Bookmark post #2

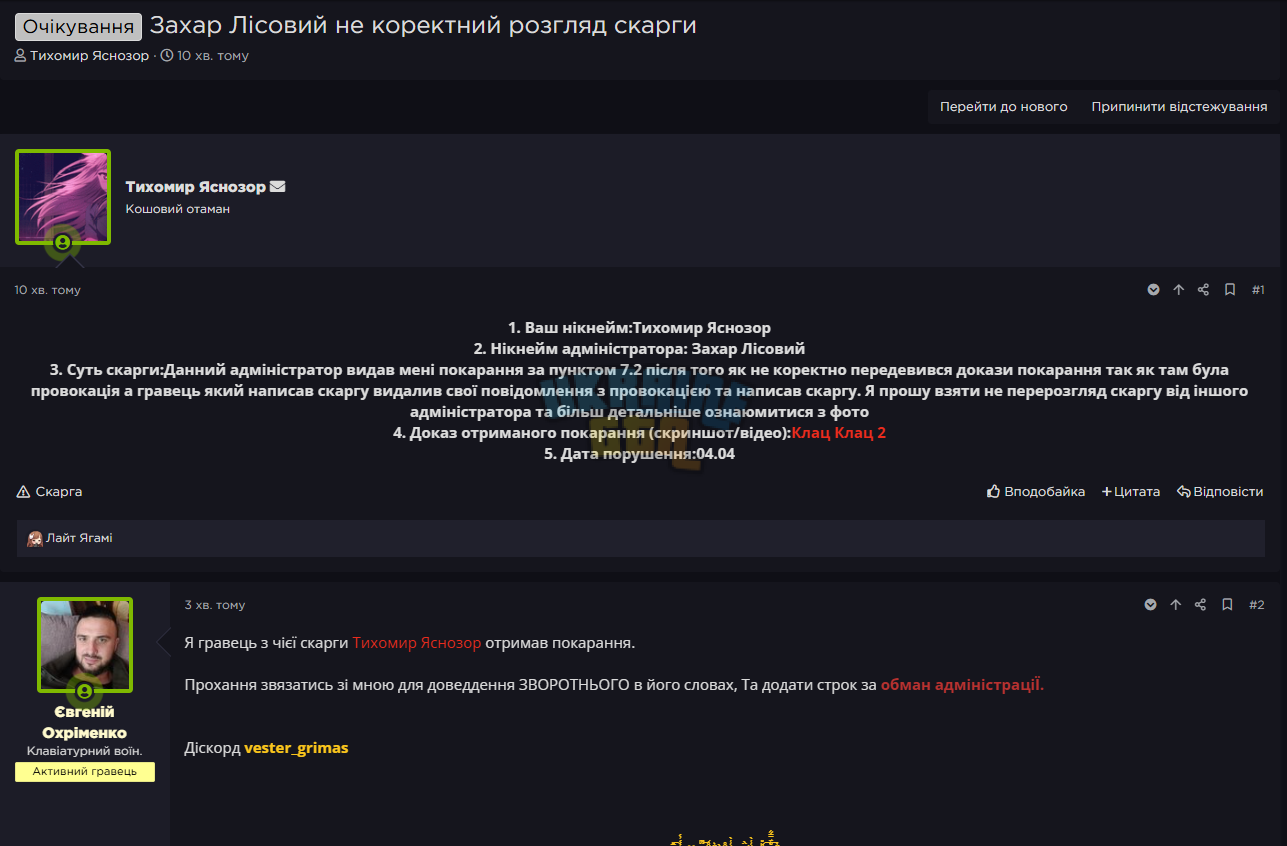pos(1227,605)
